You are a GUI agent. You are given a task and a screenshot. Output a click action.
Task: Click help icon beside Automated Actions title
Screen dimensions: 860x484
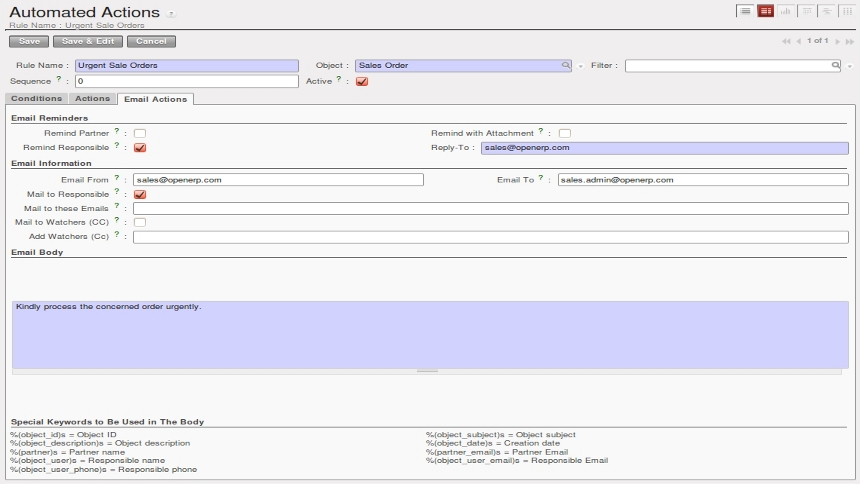pyautogui.click(x=171, y=14)
